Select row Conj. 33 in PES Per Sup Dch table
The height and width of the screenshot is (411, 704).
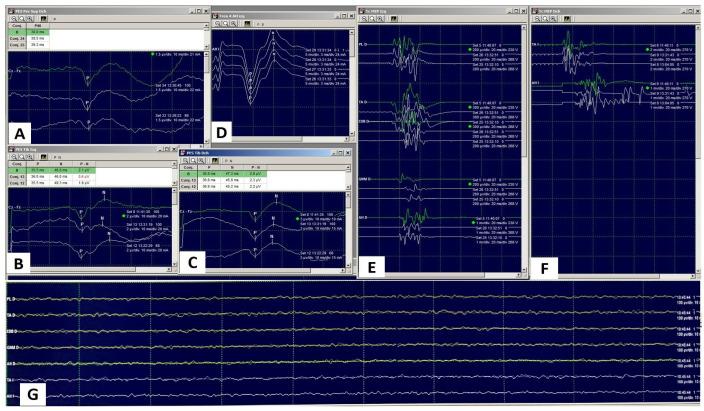(29, 45)
